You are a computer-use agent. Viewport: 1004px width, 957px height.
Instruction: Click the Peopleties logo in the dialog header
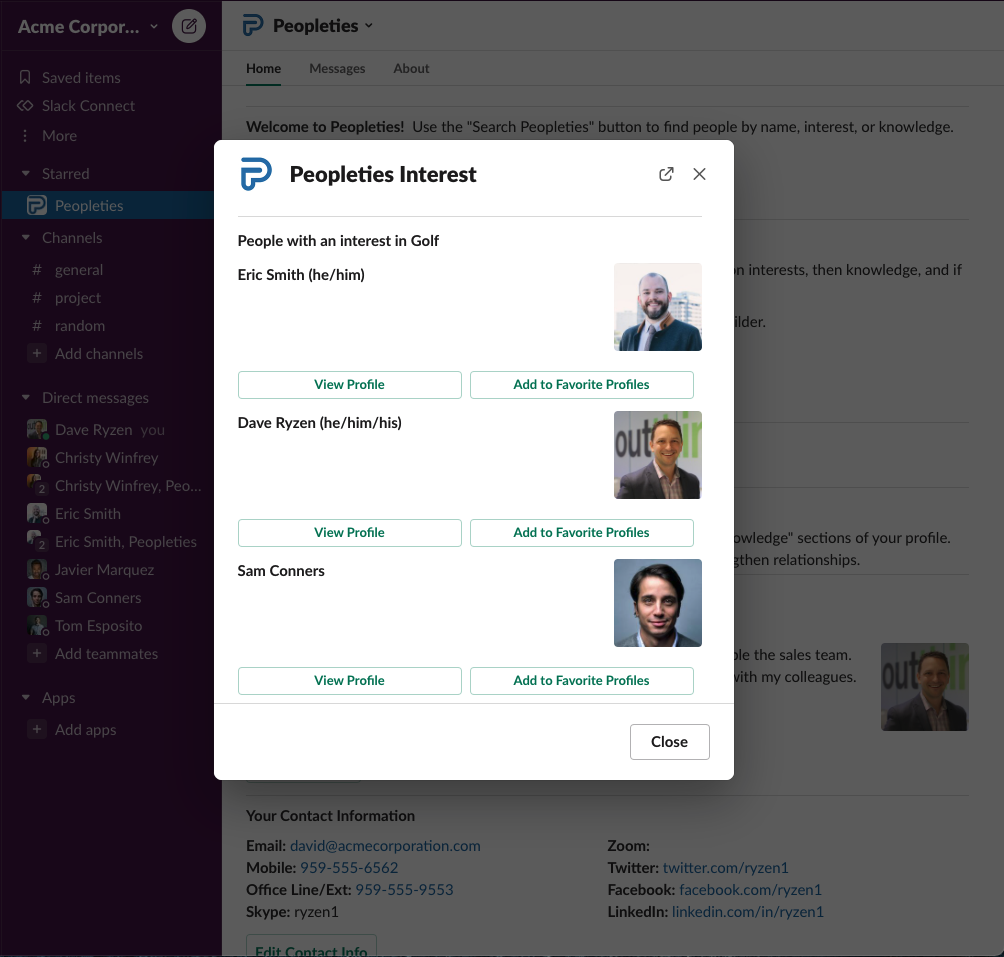[x=256, y=174]
